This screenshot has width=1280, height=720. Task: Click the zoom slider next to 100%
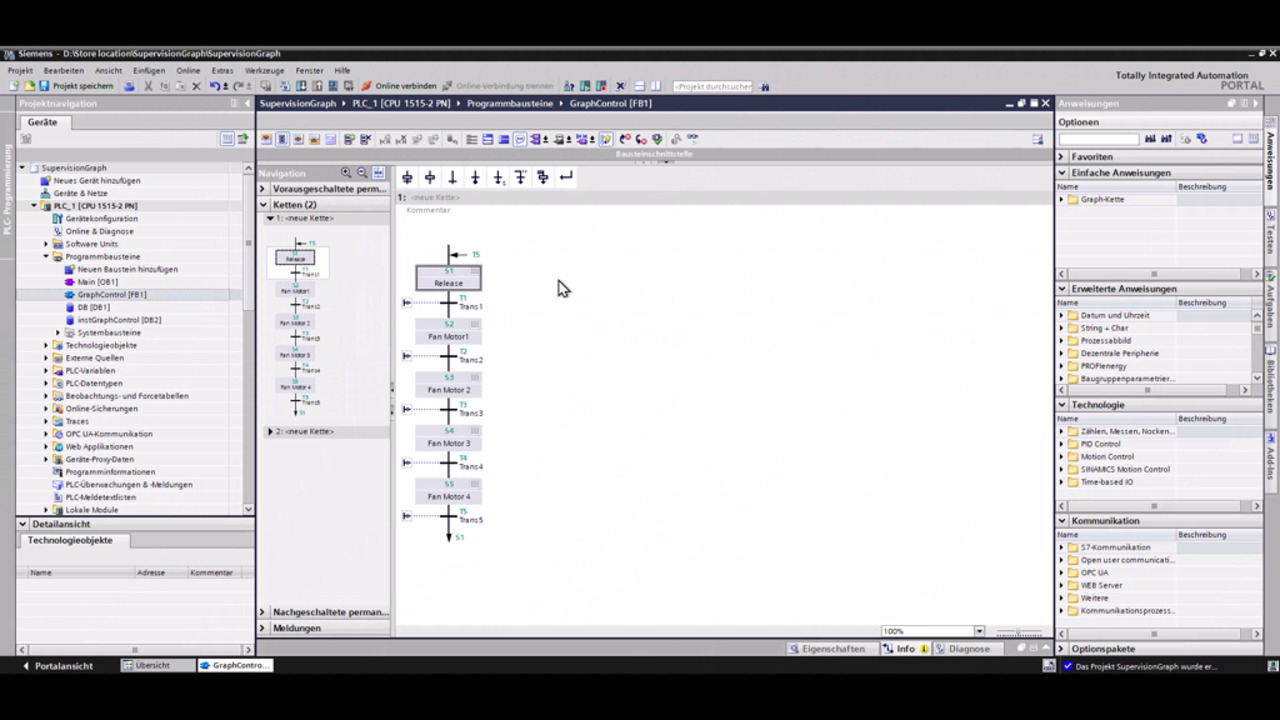point(1019,632)
